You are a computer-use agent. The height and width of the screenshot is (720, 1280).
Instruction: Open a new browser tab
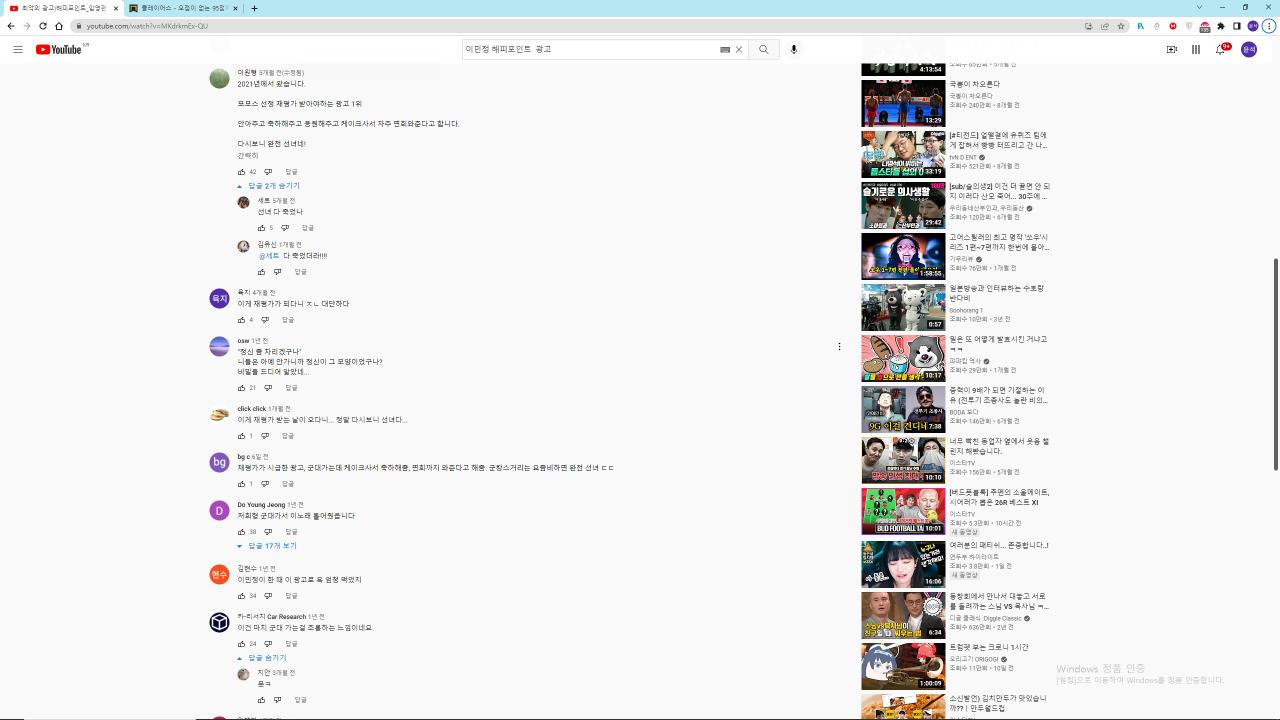click(254, 8)
